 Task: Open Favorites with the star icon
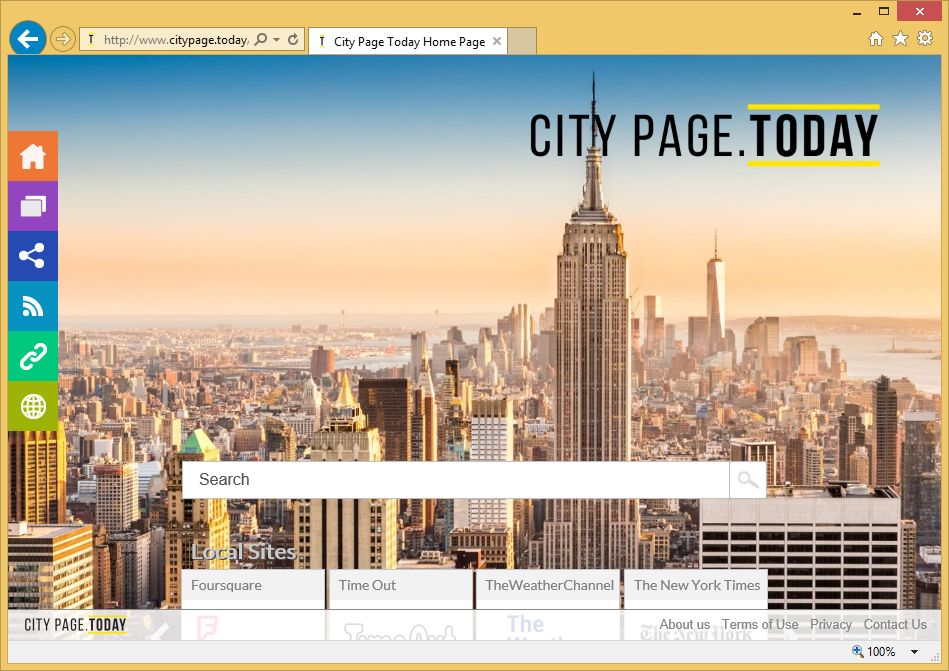coord(901,39)
